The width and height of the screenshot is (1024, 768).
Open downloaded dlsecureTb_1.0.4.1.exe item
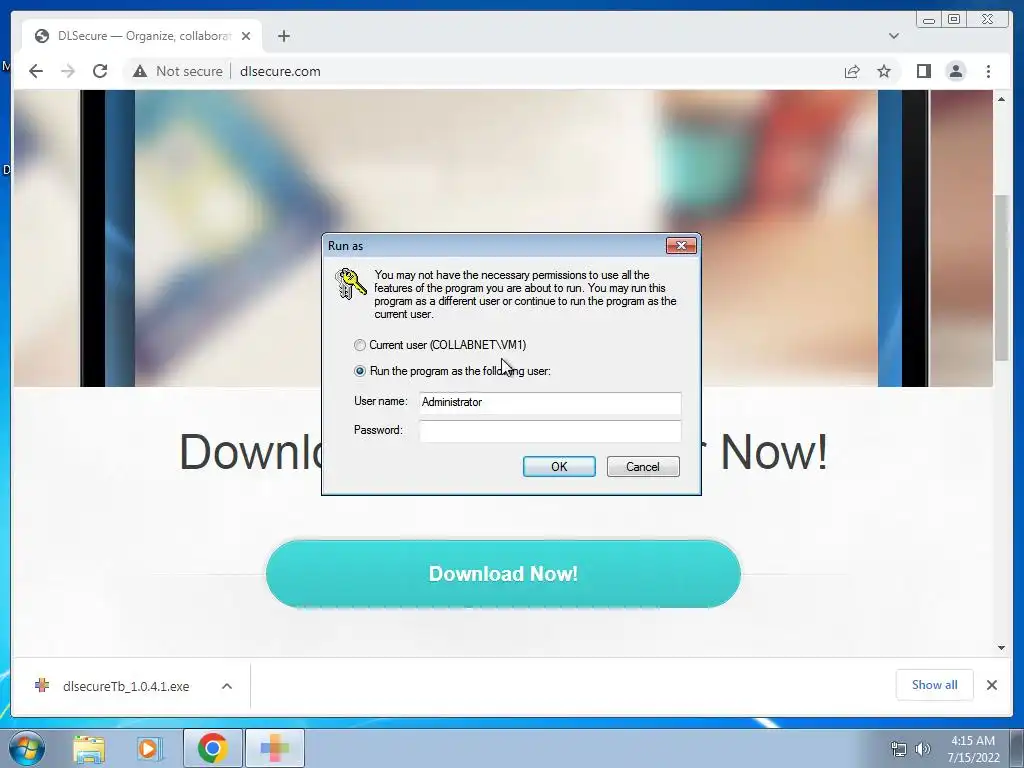click(x=126, y=686)
